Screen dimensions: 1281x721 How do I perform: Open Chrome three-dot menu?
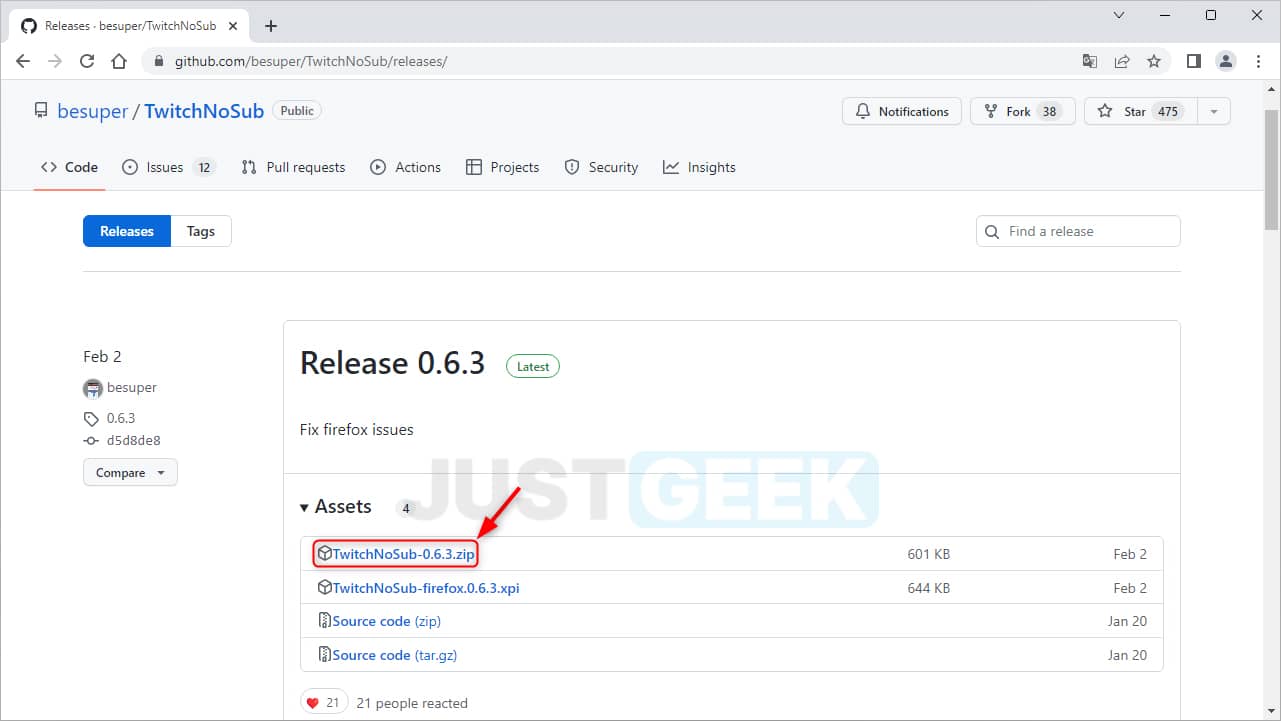pyautogui.click(x=1257, y=61)
